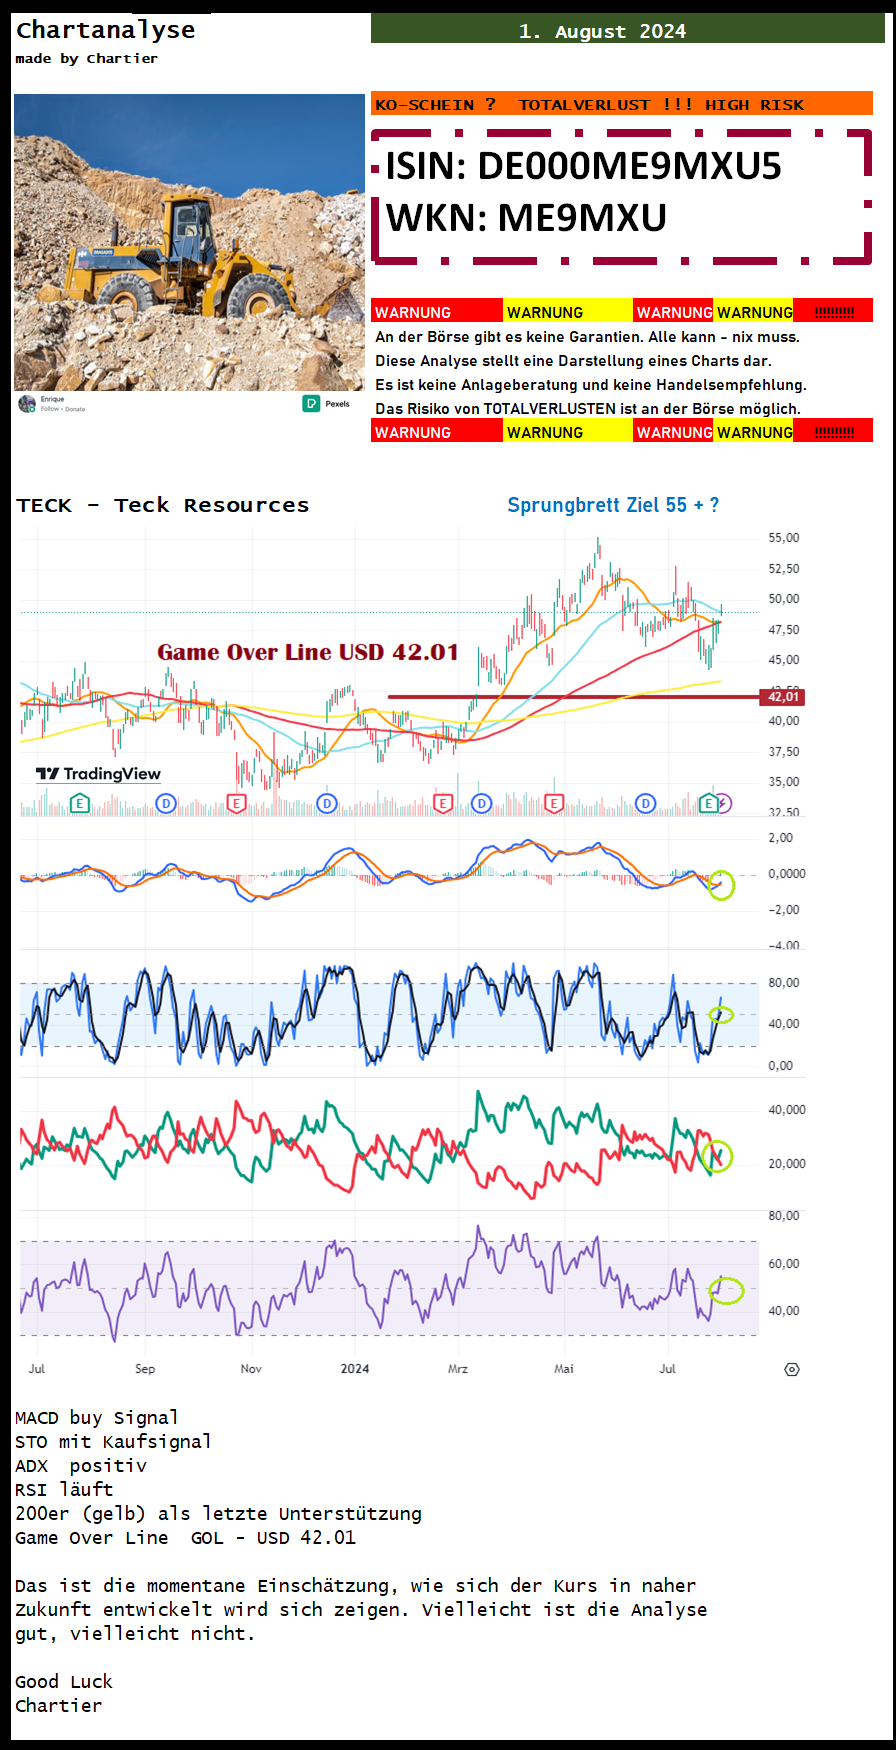Click the 'TECK - Teck Resources' title

pos(163,505)
